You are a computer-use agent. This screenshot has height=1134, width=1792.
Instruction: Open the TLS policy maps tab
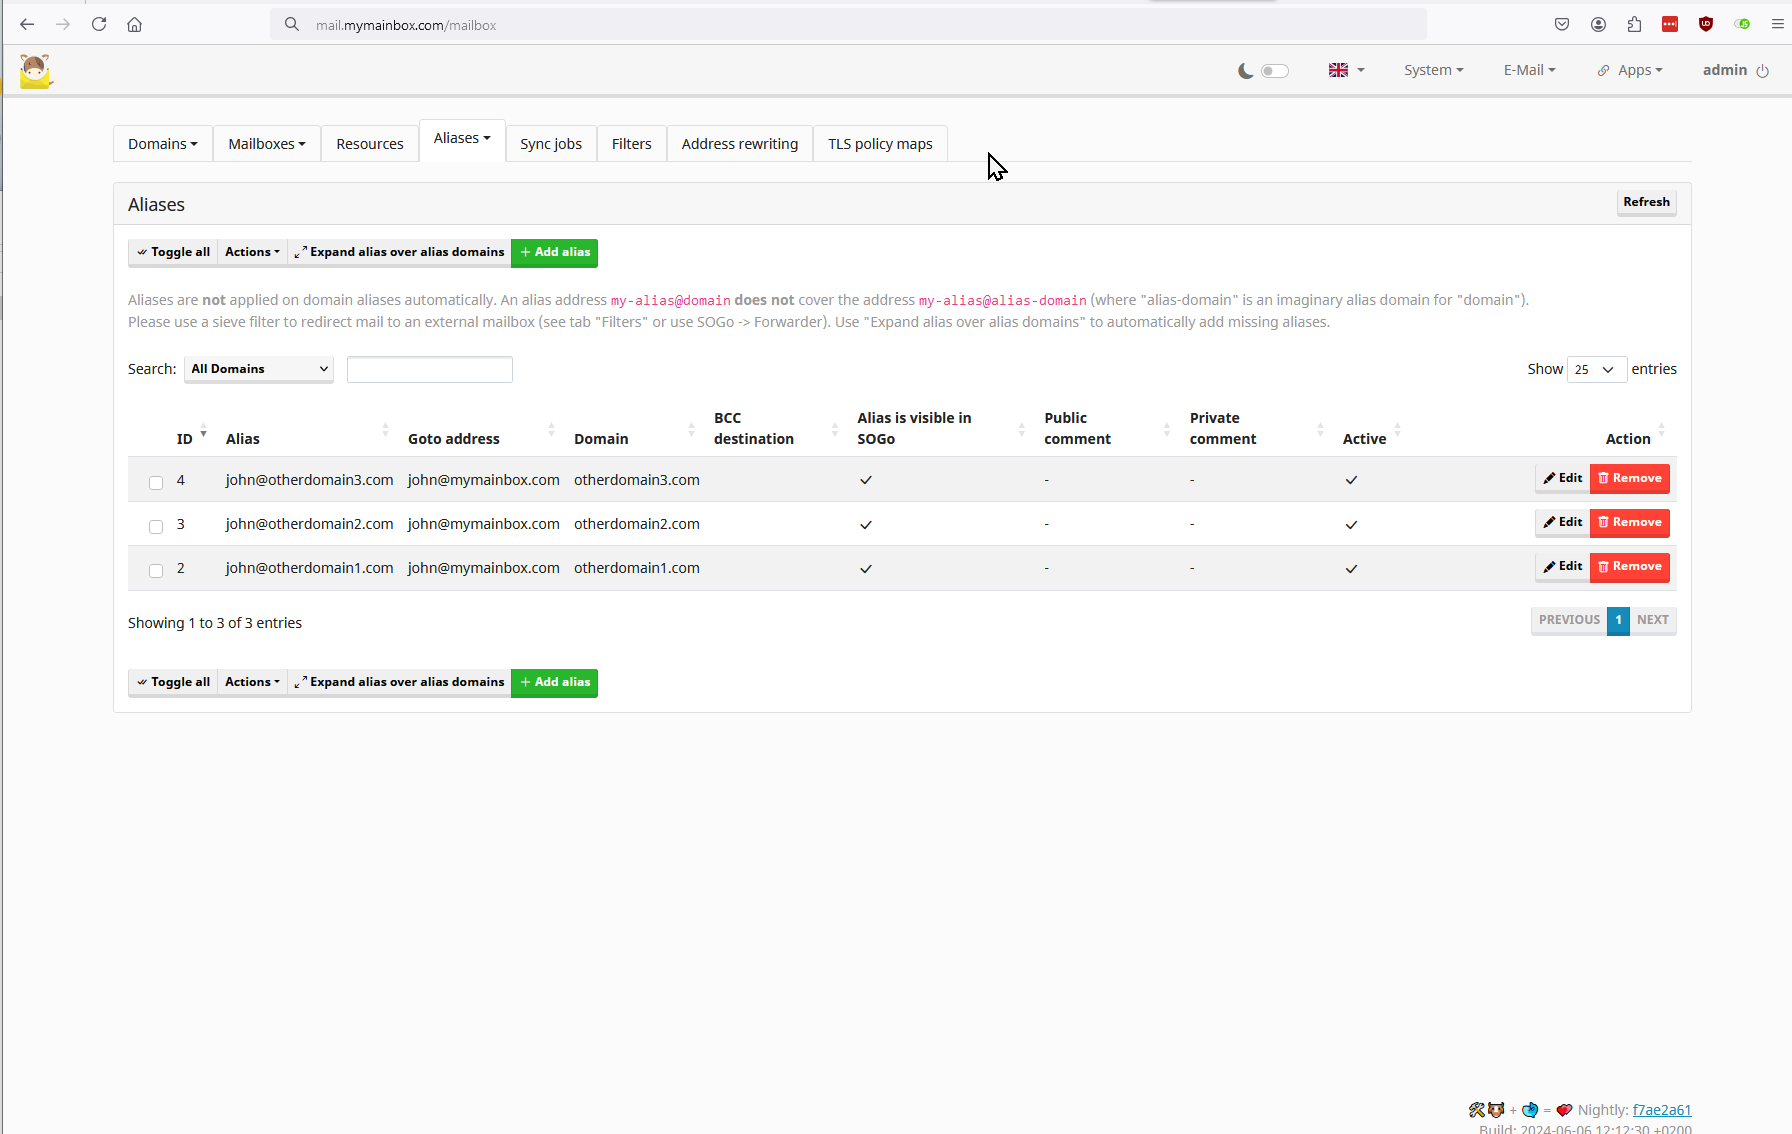pyautogui.click(x=880, y=144)
